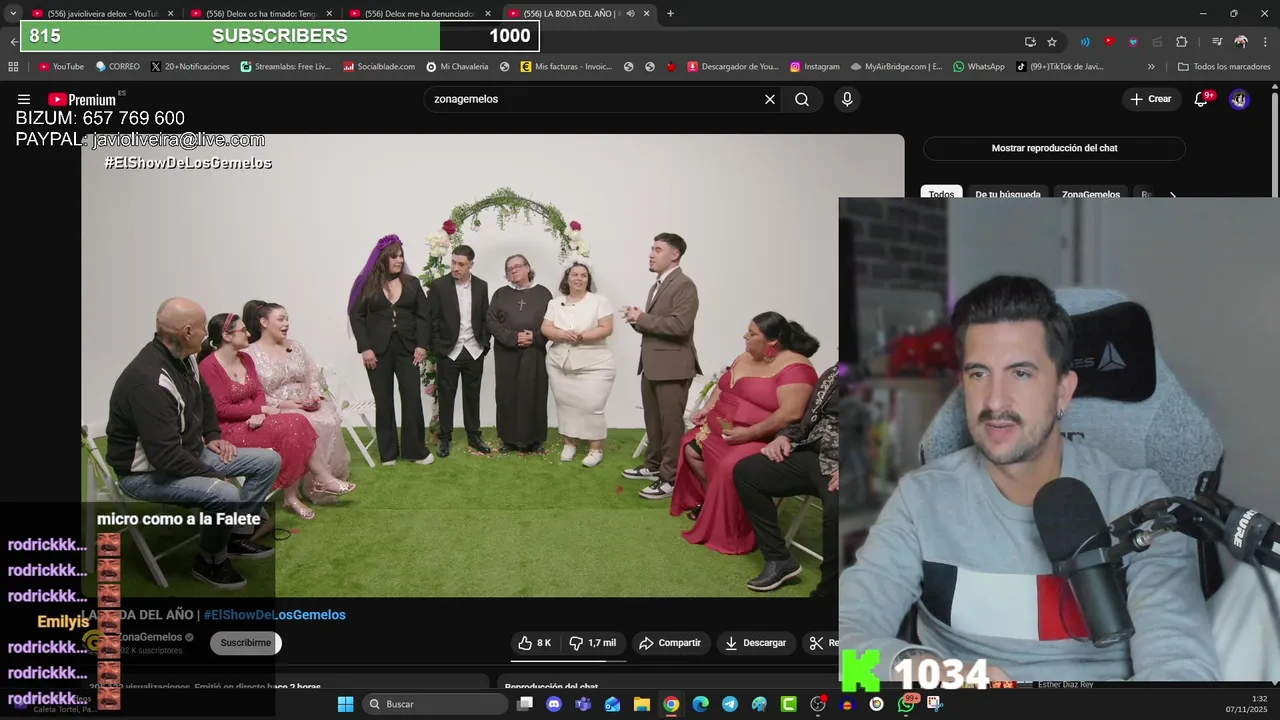Open the ZonaGemelos channel name

coord(151,637)
